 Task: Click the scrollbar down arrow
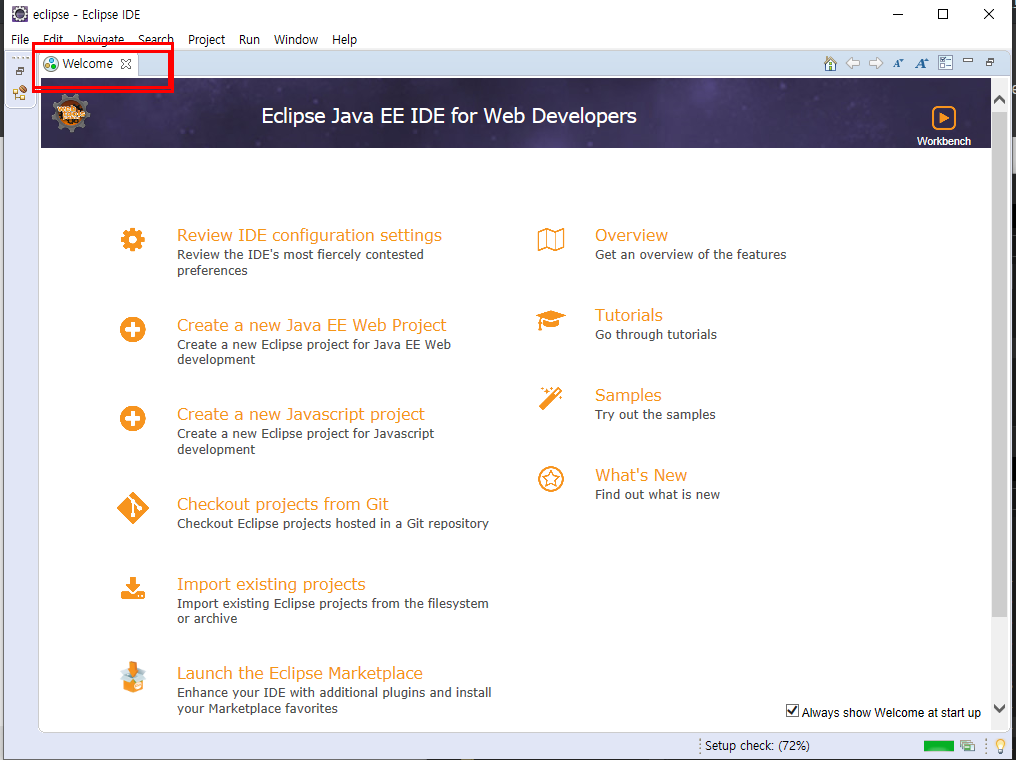pyautogui.click(x=999, y=709)
